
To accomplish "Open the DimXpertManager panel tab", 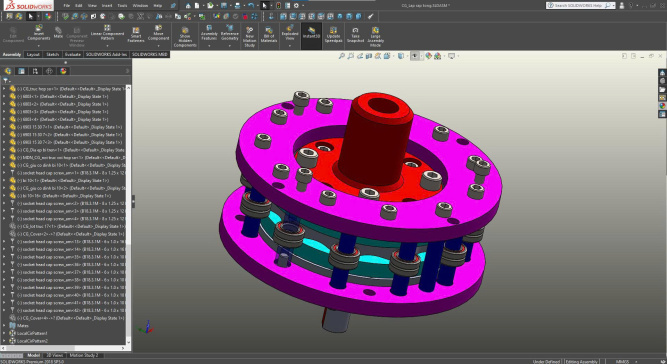I will [x=49, y=71].
